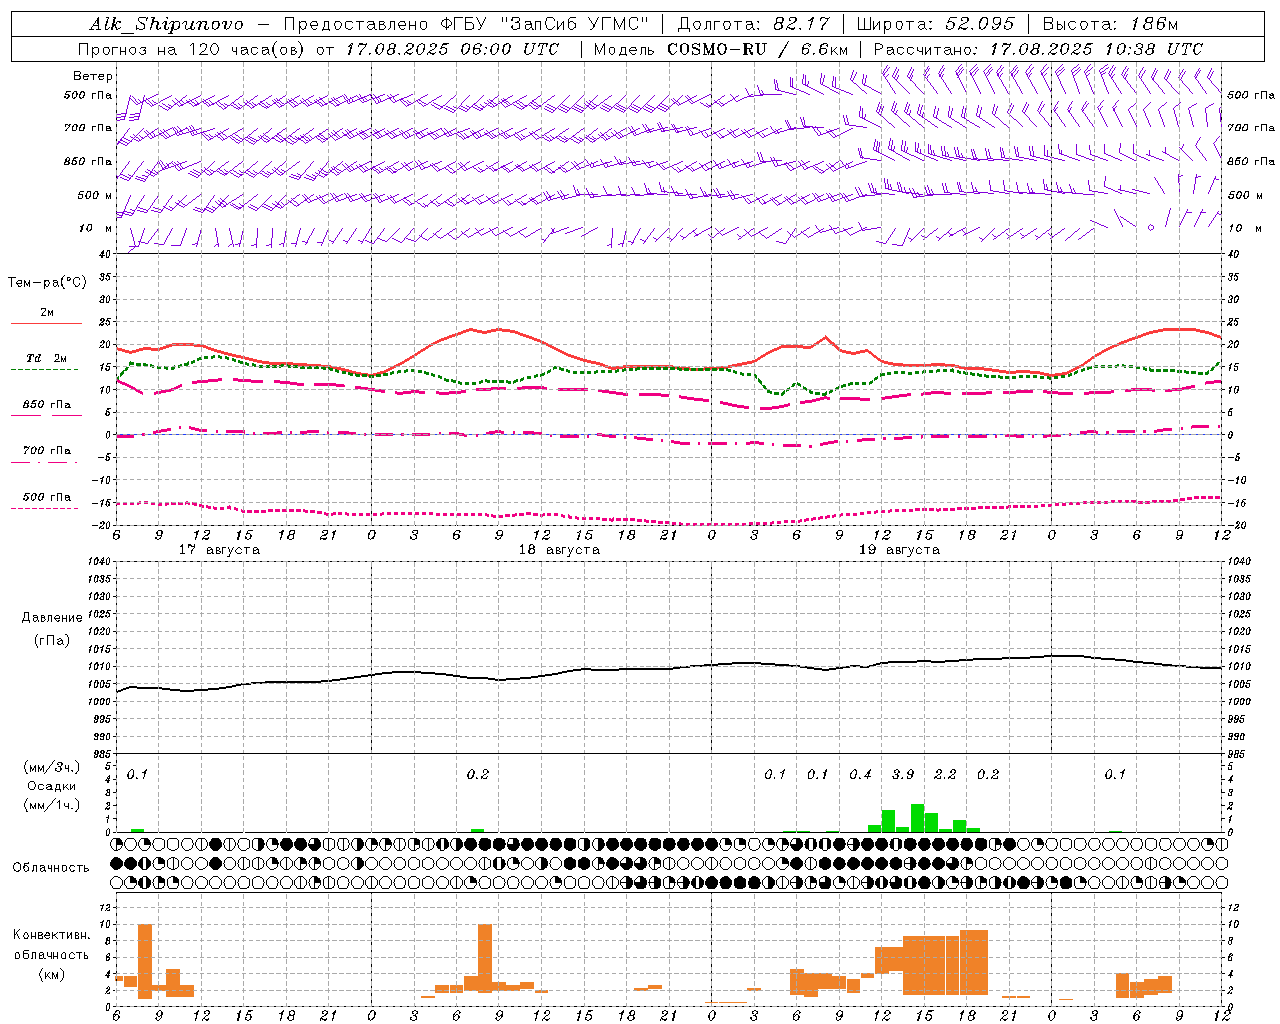Select the start time 17.08.2025 06:00 UTC
Image resolution: width=1280 pixels, height=1024 pixels.
[x=452, y=49]
